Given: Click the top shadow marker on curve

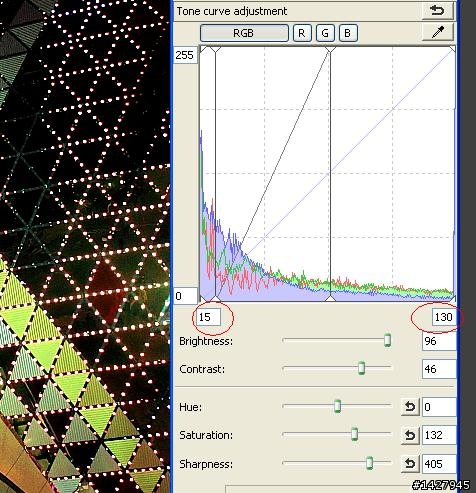Looking at the screenshot, I should pos(216,50).
